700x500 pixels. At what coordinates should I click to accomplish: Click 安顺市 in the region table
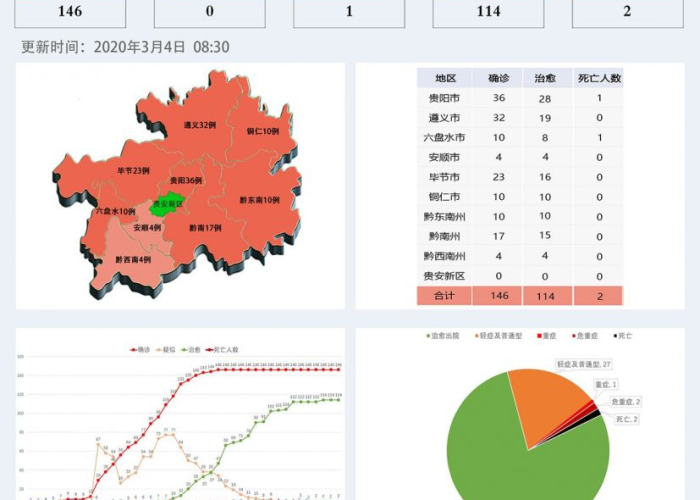(x=444, y=157)
